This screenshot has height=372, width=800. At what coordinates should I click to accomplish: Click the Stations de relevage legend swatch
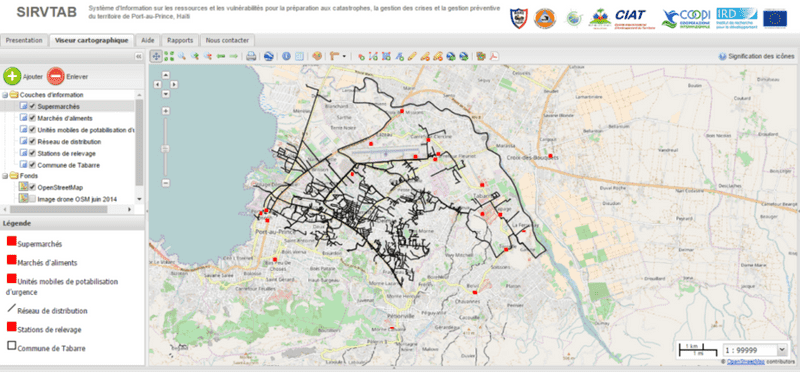[11, 326]
